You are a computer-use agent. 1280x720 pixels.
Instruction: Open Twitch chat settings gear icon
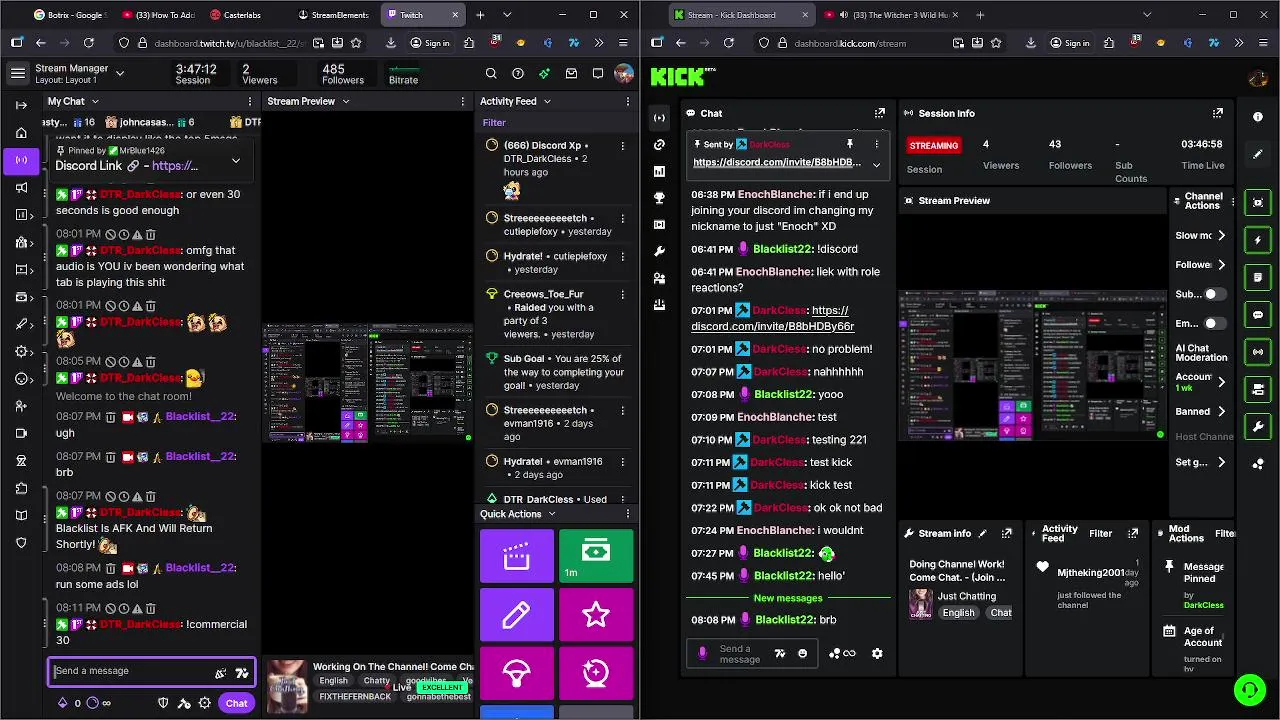[x=204, y=703]
